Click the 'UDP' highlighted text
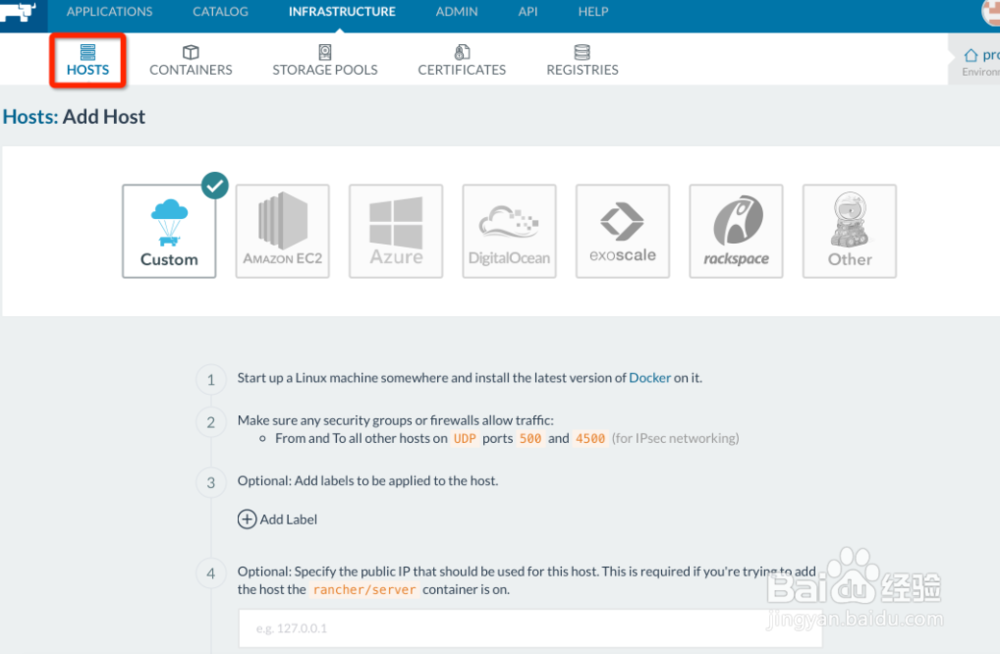The image size is (1000, 654). pos(464,438)
